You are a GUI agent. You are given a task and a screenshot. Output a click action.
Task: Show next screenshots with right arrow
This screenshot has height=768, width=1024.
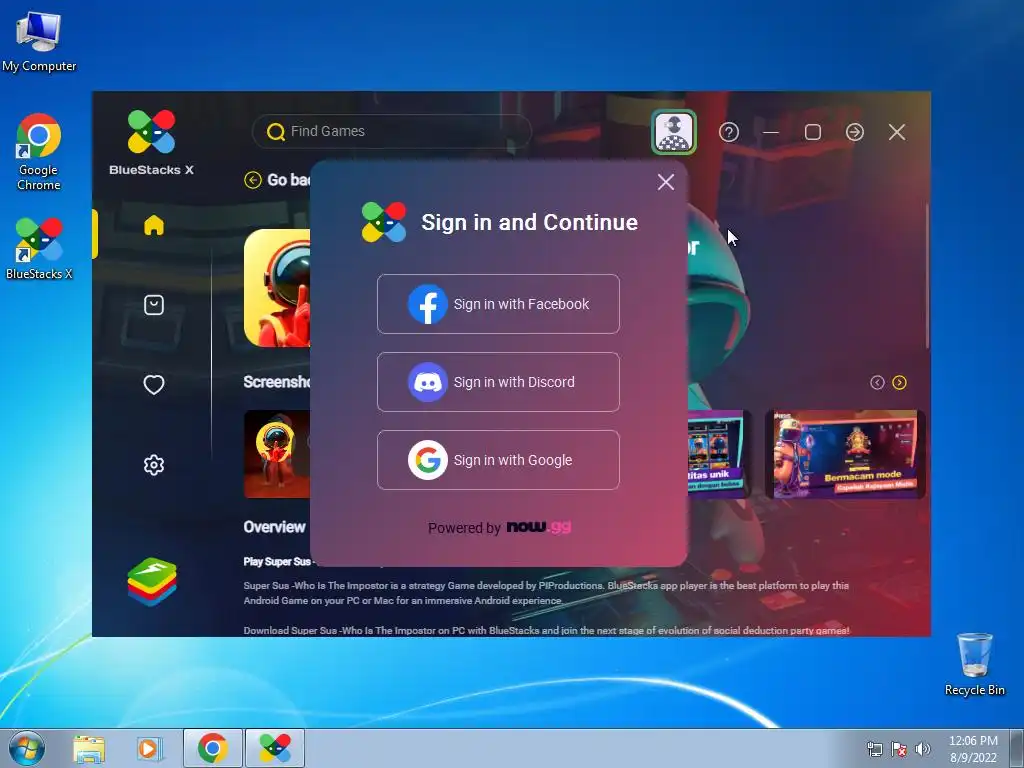coord(899,383)
